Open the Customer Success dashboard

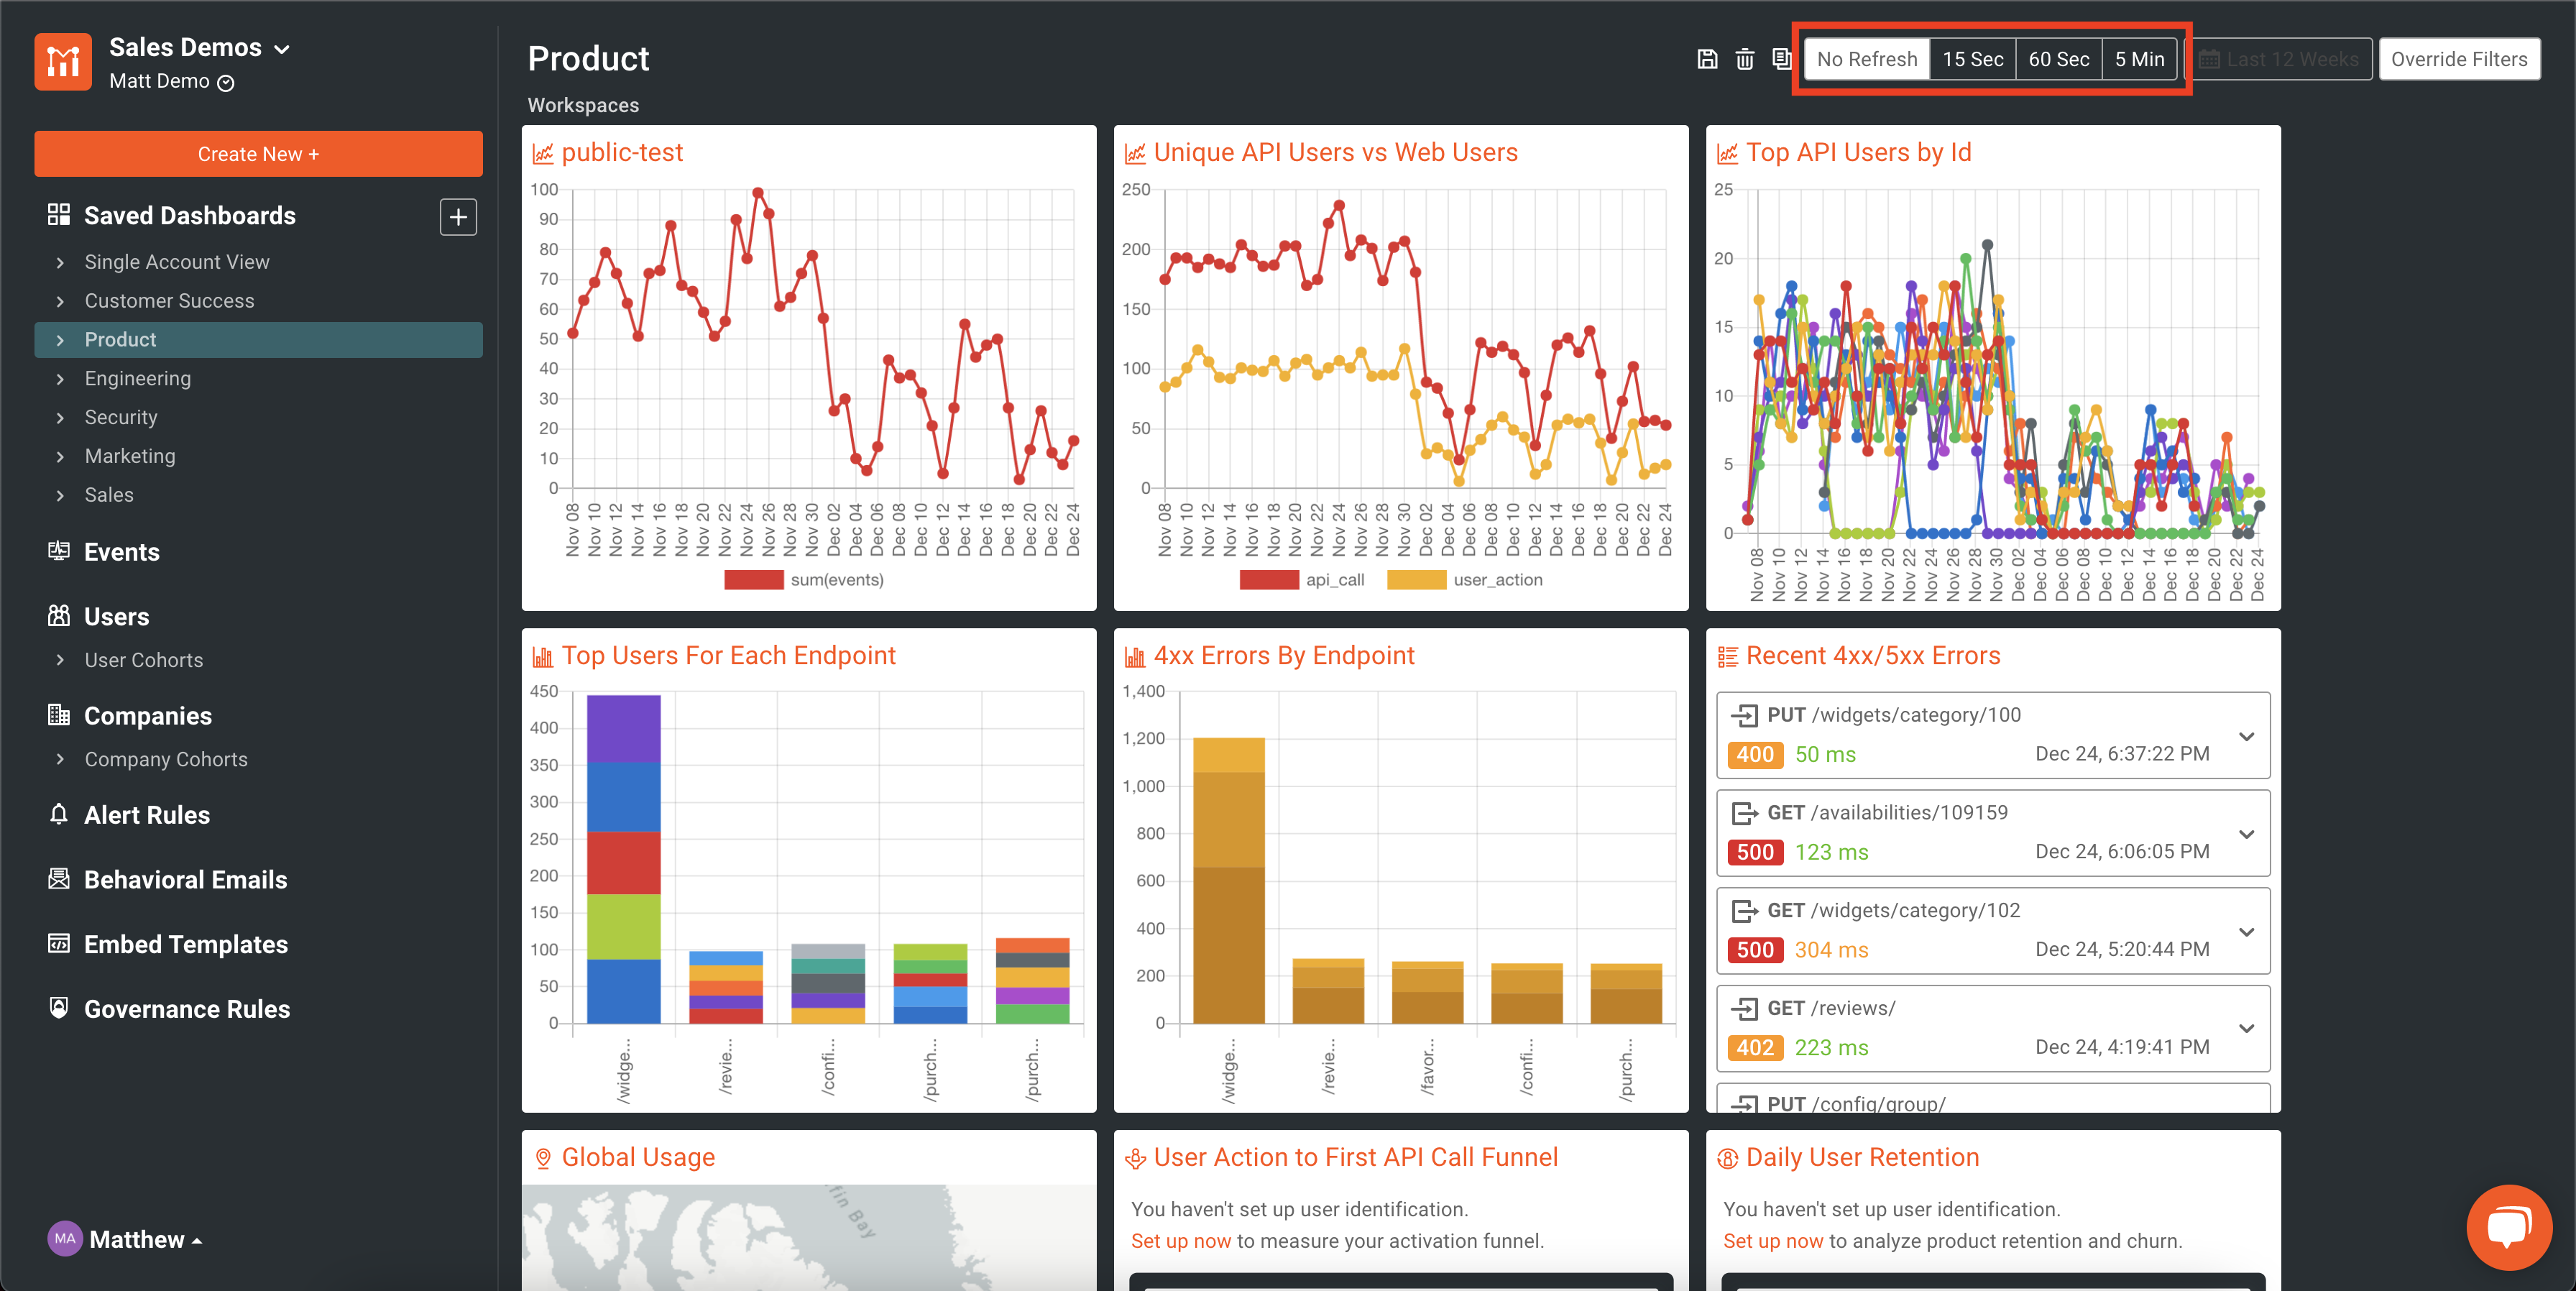point(169,300)
